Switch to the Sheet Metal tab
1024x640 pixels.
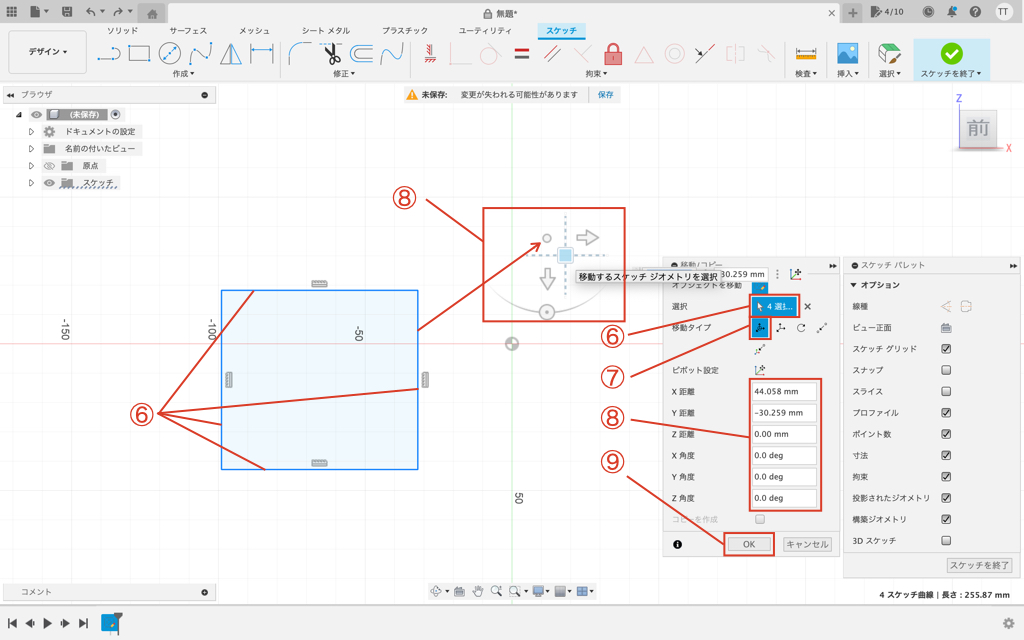[x=325, y=31]
